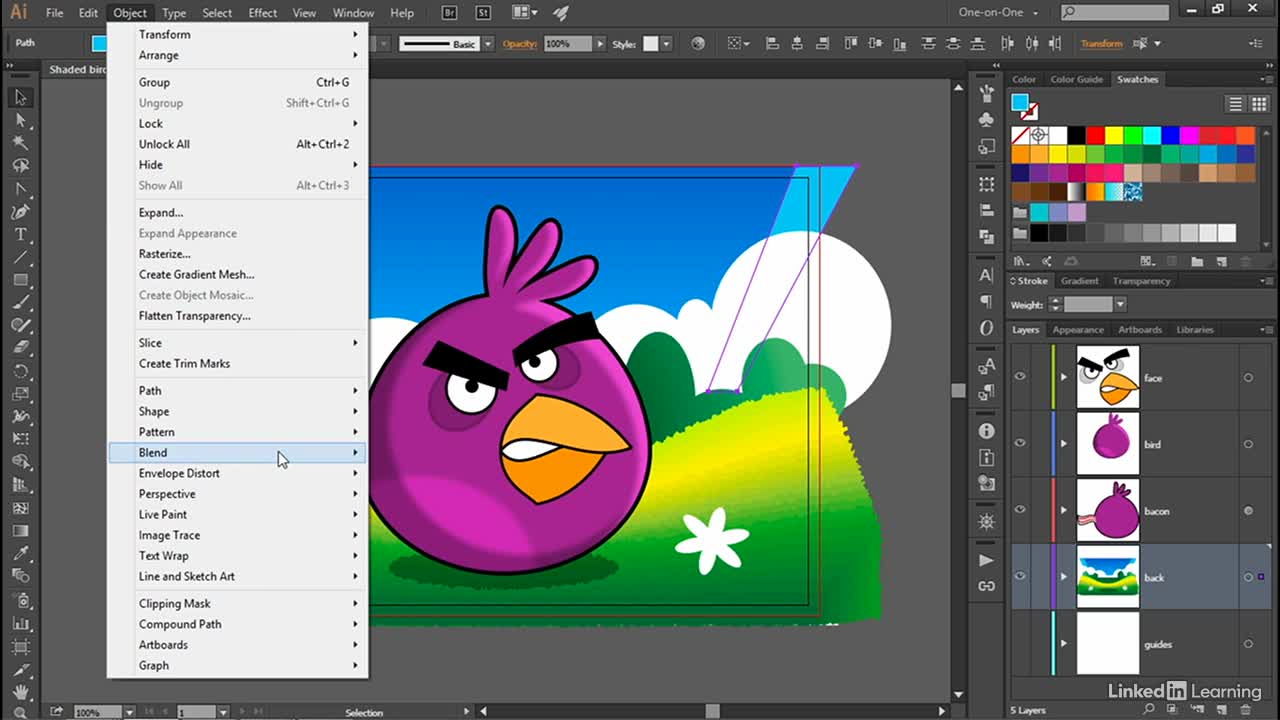Open the One-on-One workspace dropdown
The image size is (1280, 720).
coord(997,12)
